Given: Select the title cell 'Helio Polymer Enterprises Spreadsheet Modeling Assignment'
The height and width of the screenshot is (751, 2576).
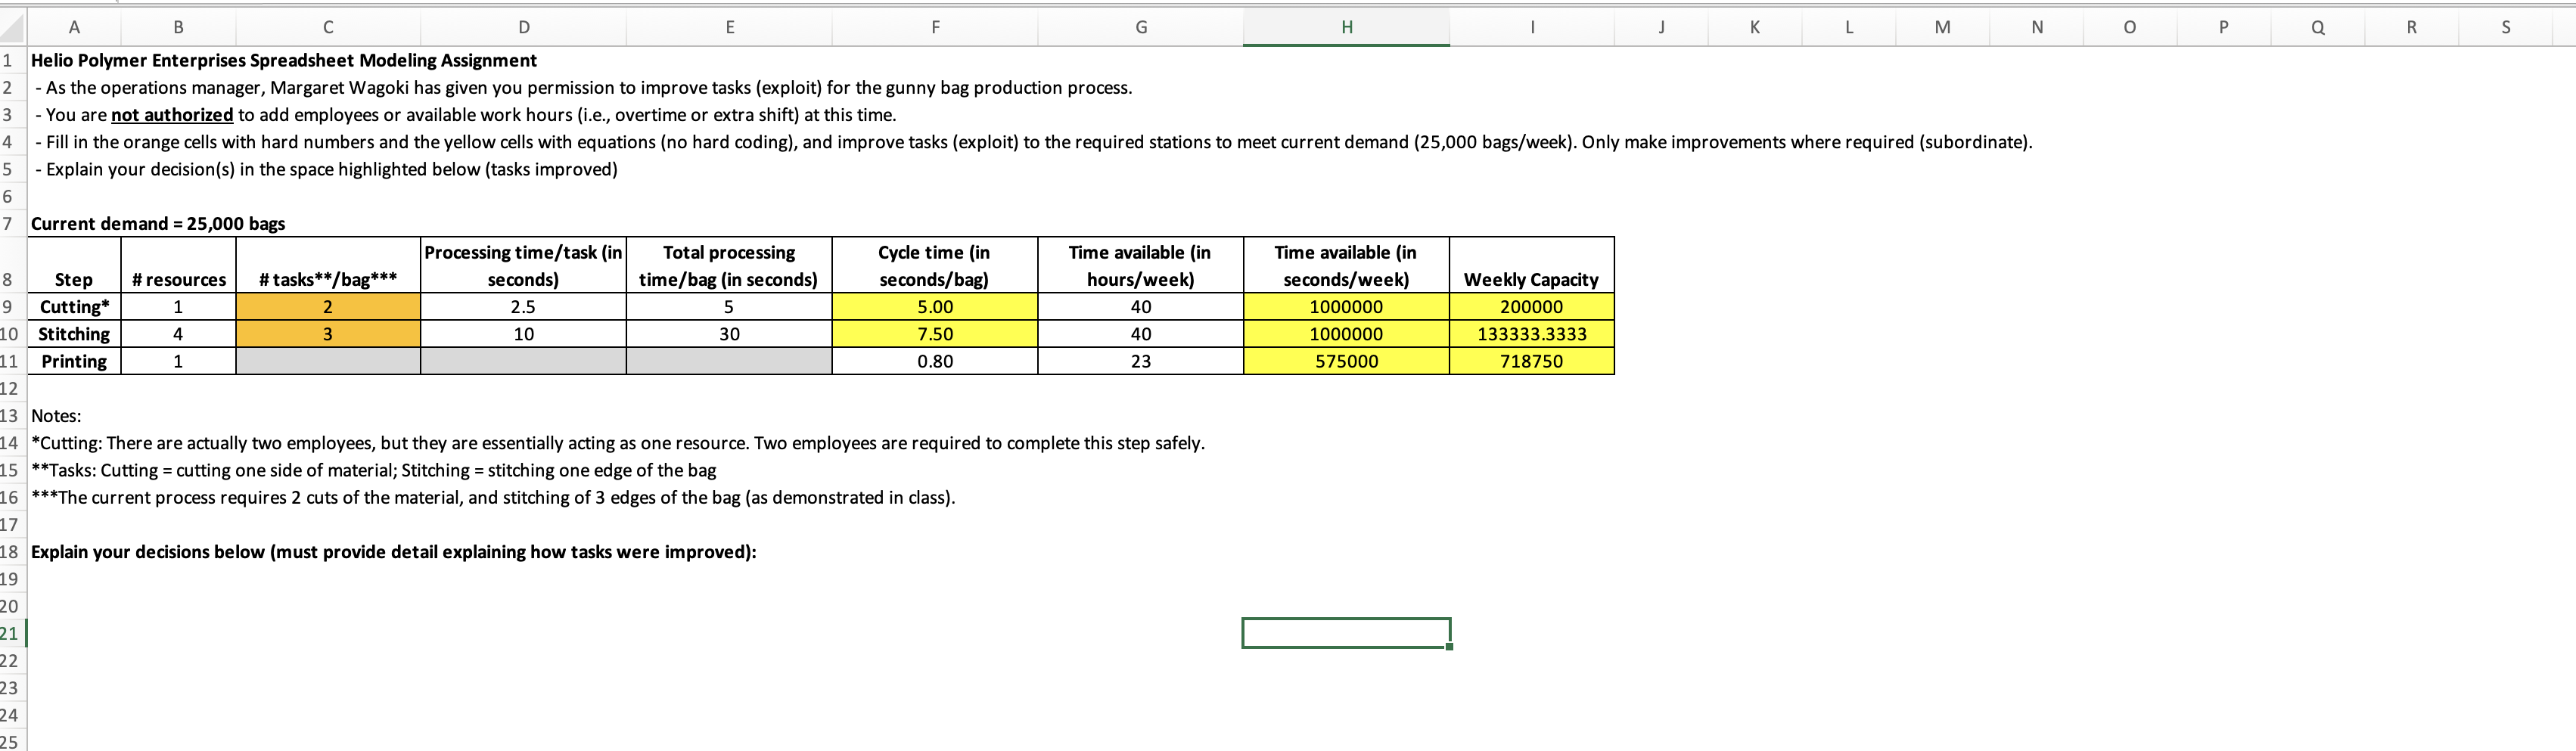Looking at the screenshot, I should tap(284, 61).
